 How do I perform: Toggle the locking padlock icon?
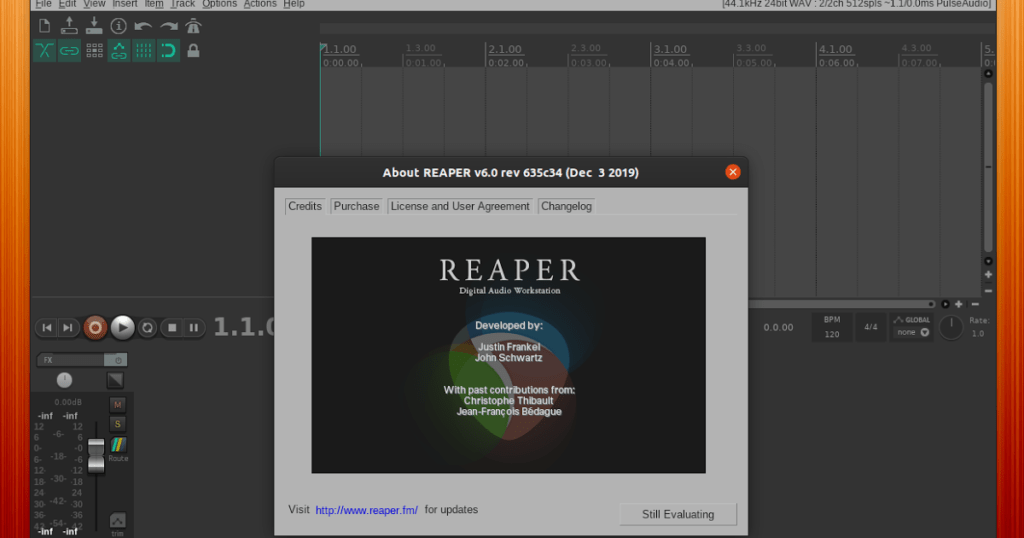pyautogui.click(x=193, y=50)
